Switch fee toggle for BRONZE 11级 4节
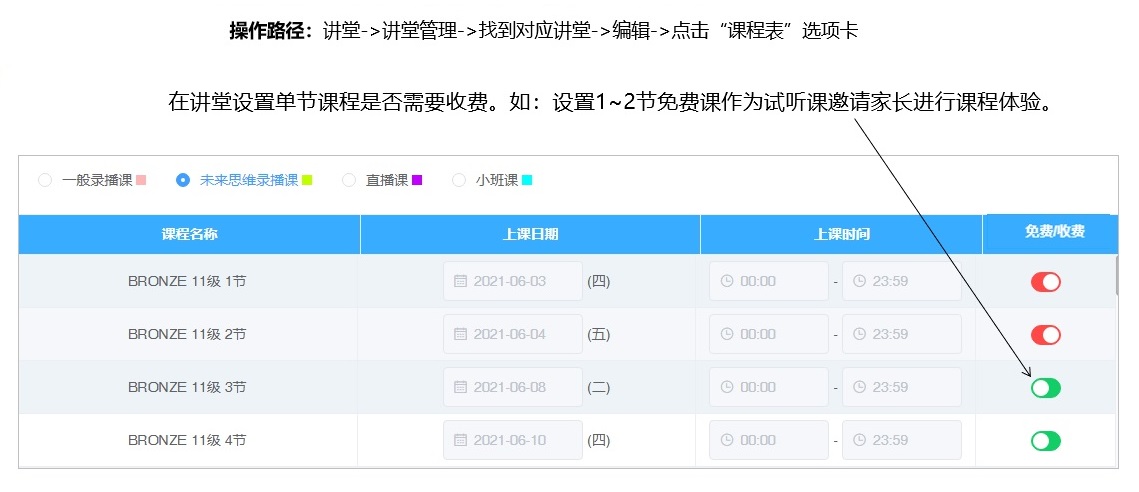The image size is (1139, 492). pyautogui.click(x=1045, y=441)
